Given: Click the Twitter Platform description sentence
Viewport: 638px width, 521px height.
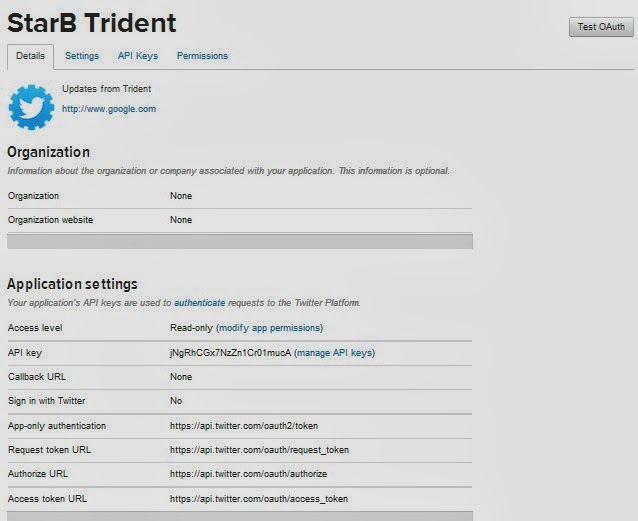Looking at the screenshot, I should click(x=184, y=303).
